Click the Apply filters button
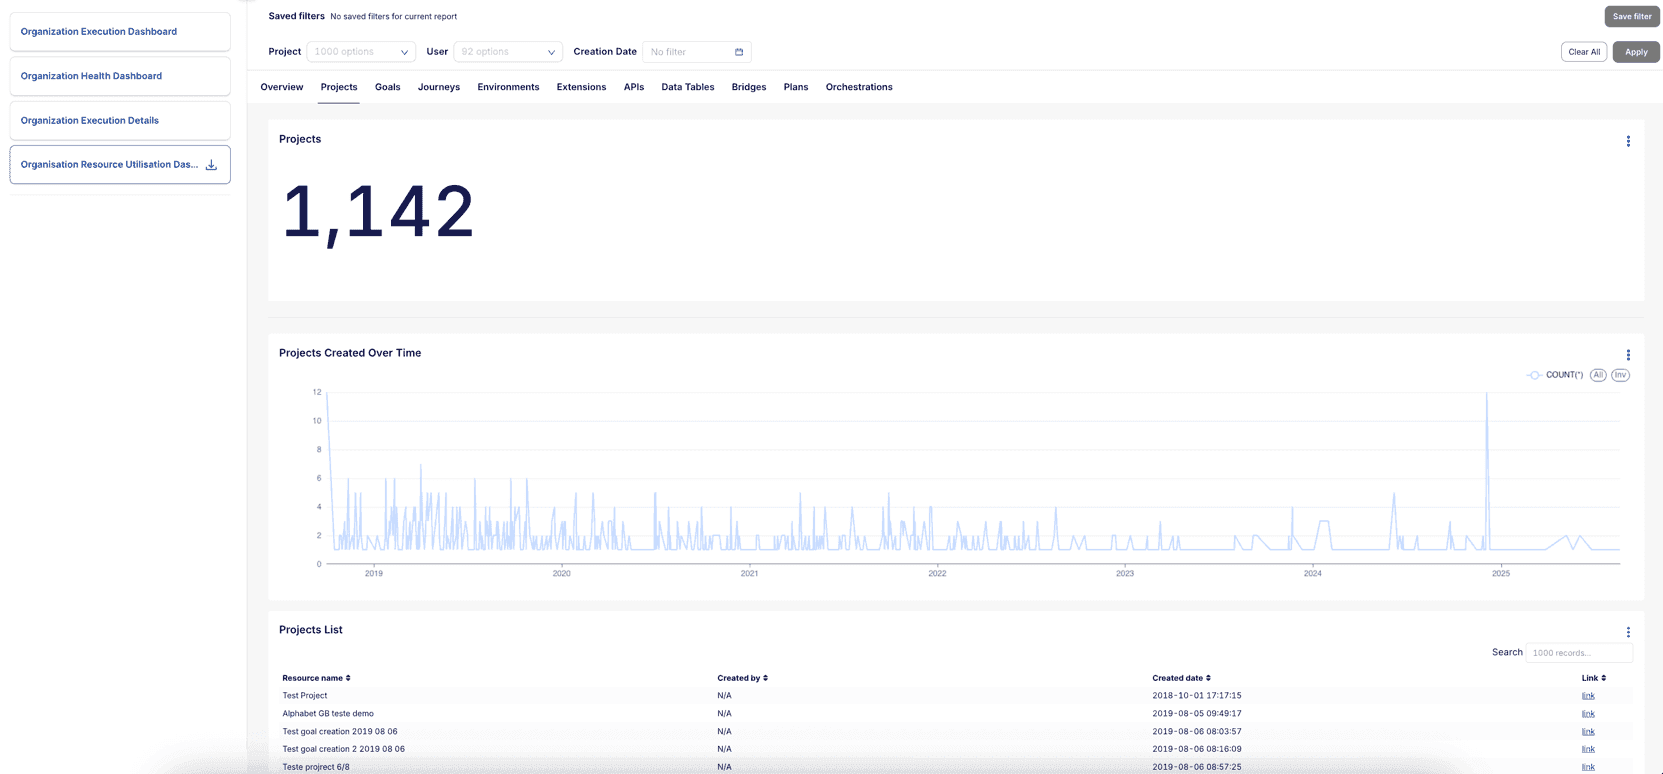Screen dimensions: 1663x774 pos(1635,52)
